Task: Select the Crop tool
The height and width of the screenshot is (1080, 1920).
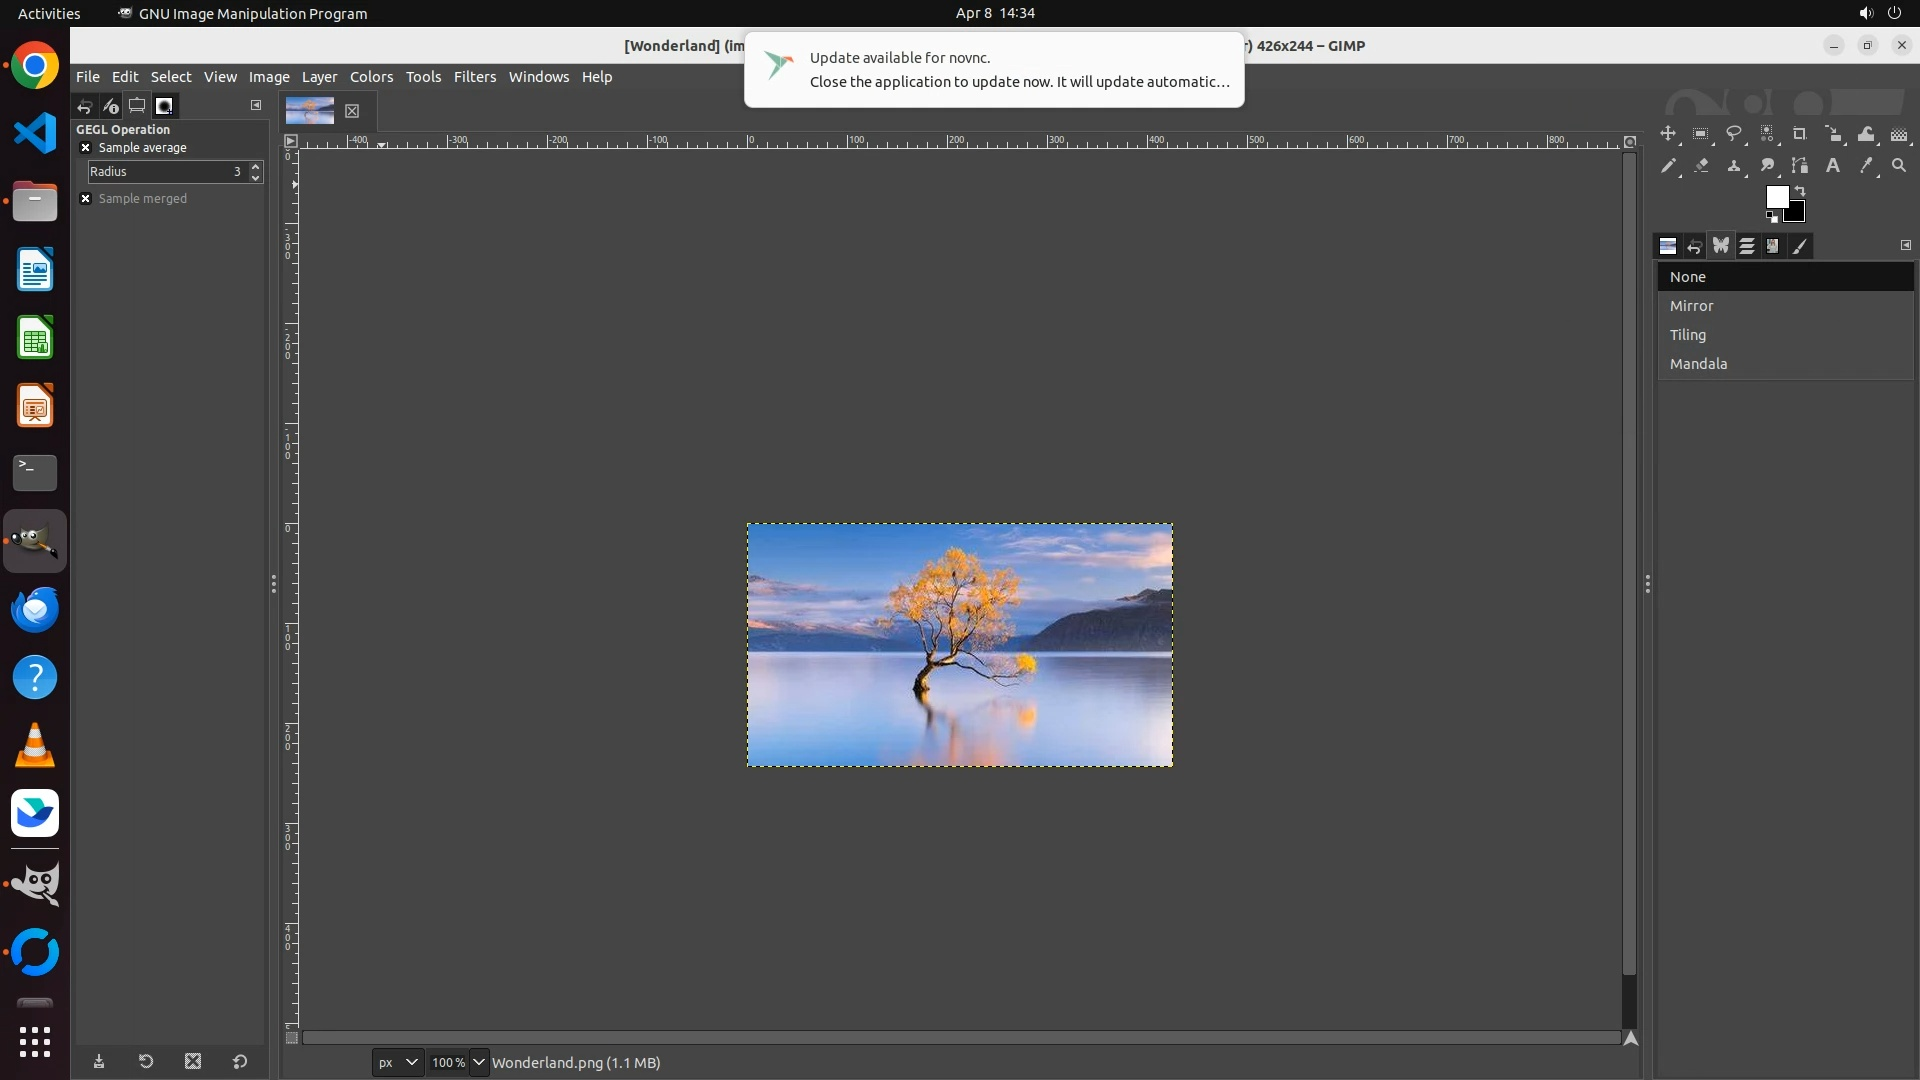Action: click(1800, 134)
